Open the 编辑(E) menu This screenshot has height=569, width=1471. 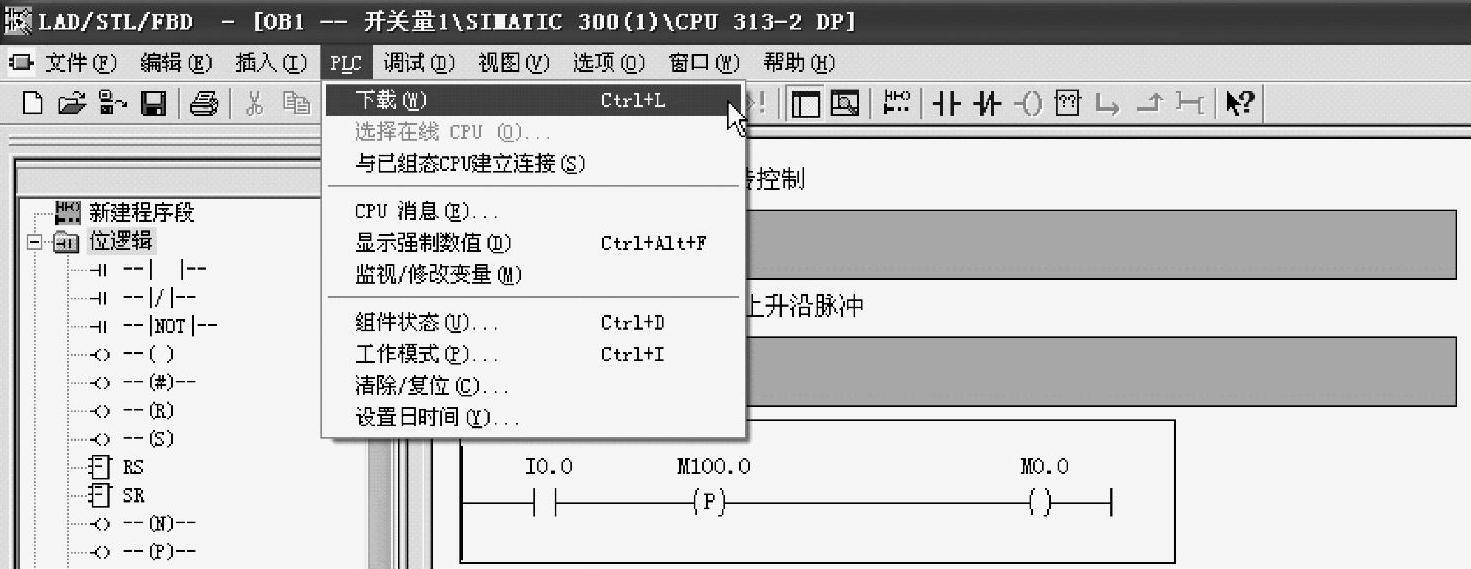176,63
